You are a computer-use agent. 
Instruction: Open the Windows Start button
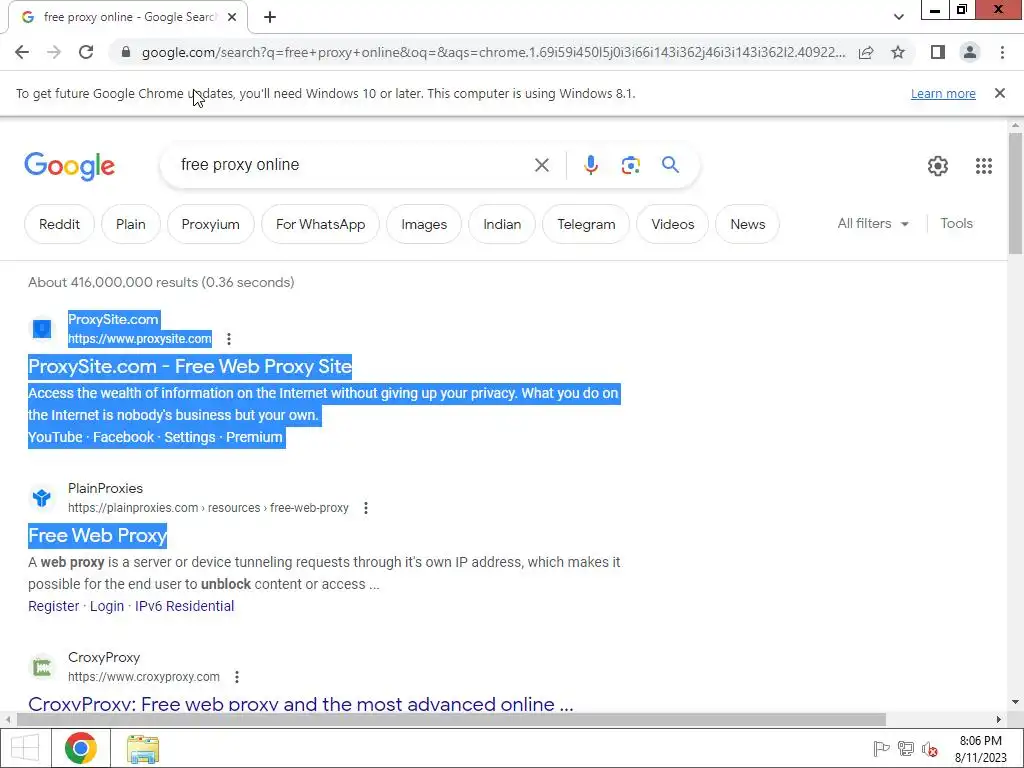(x=25, y=748)
